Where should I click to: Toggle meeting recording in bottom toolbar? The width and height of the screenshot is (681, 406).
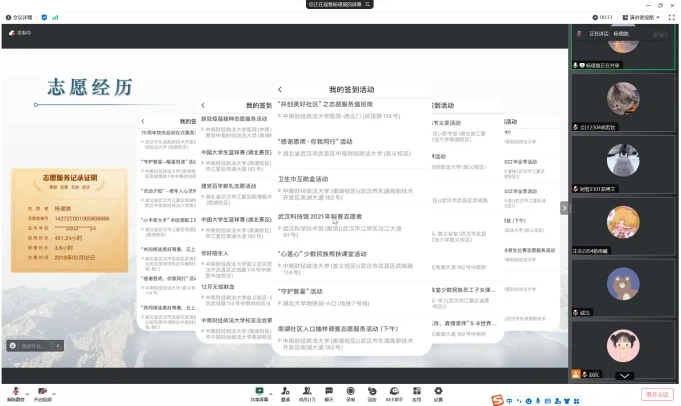pos(350,390)
